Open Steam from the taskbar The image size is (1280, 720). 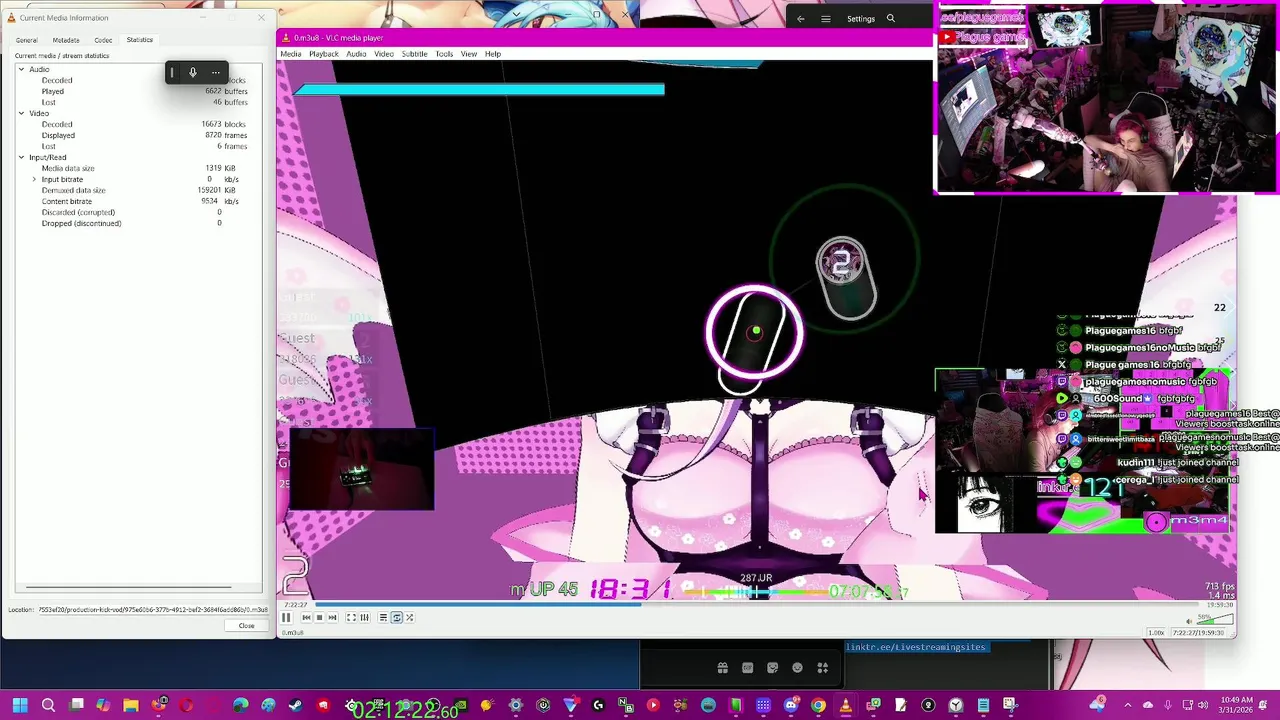295,706
